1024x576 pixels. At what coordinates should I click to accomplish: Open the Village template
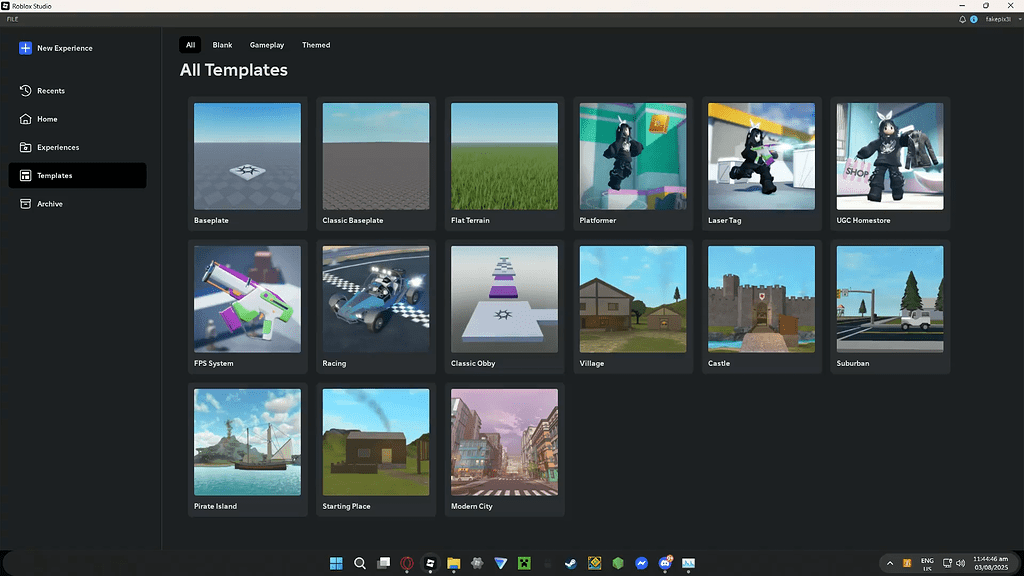pyautogui.click(x=633, y=306)
